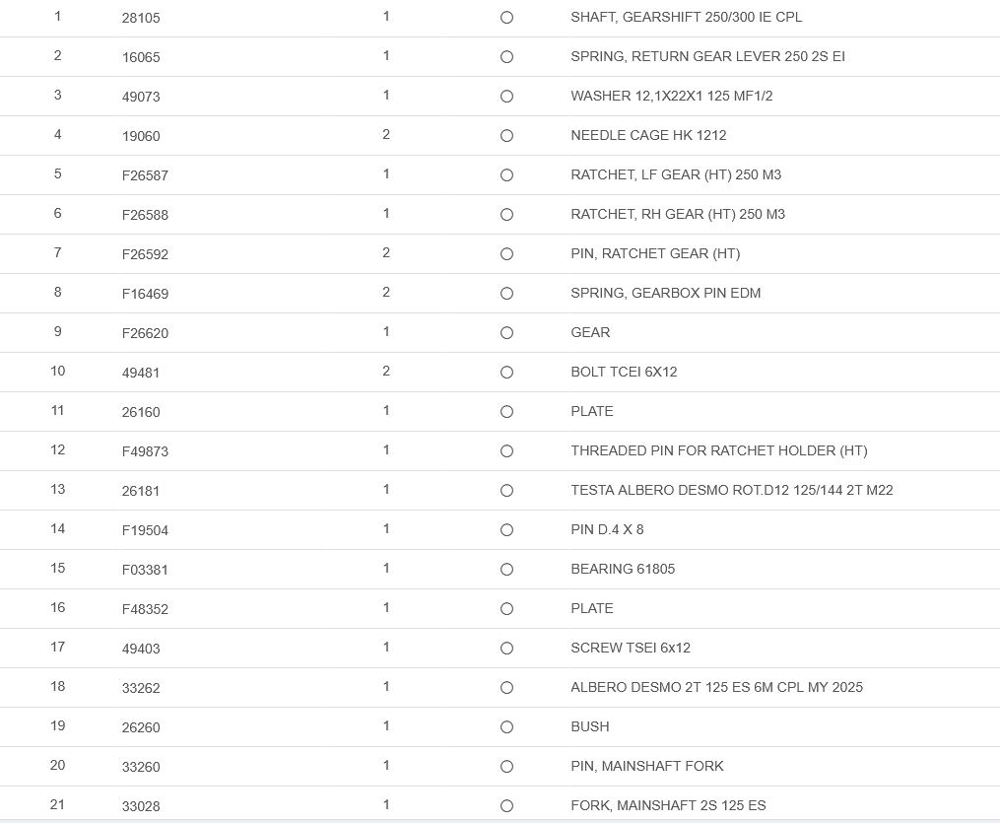
Task: Open part number 33262
Action: (x=141, y=688)
